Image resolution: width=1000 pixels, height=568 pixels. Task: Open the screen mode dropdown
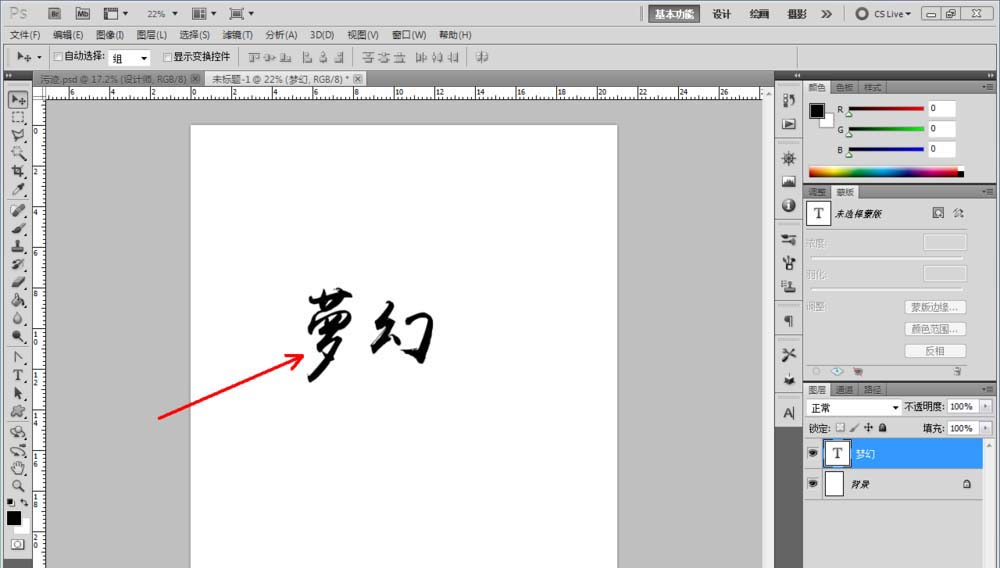pyautogui.click(x=242, y=13)
